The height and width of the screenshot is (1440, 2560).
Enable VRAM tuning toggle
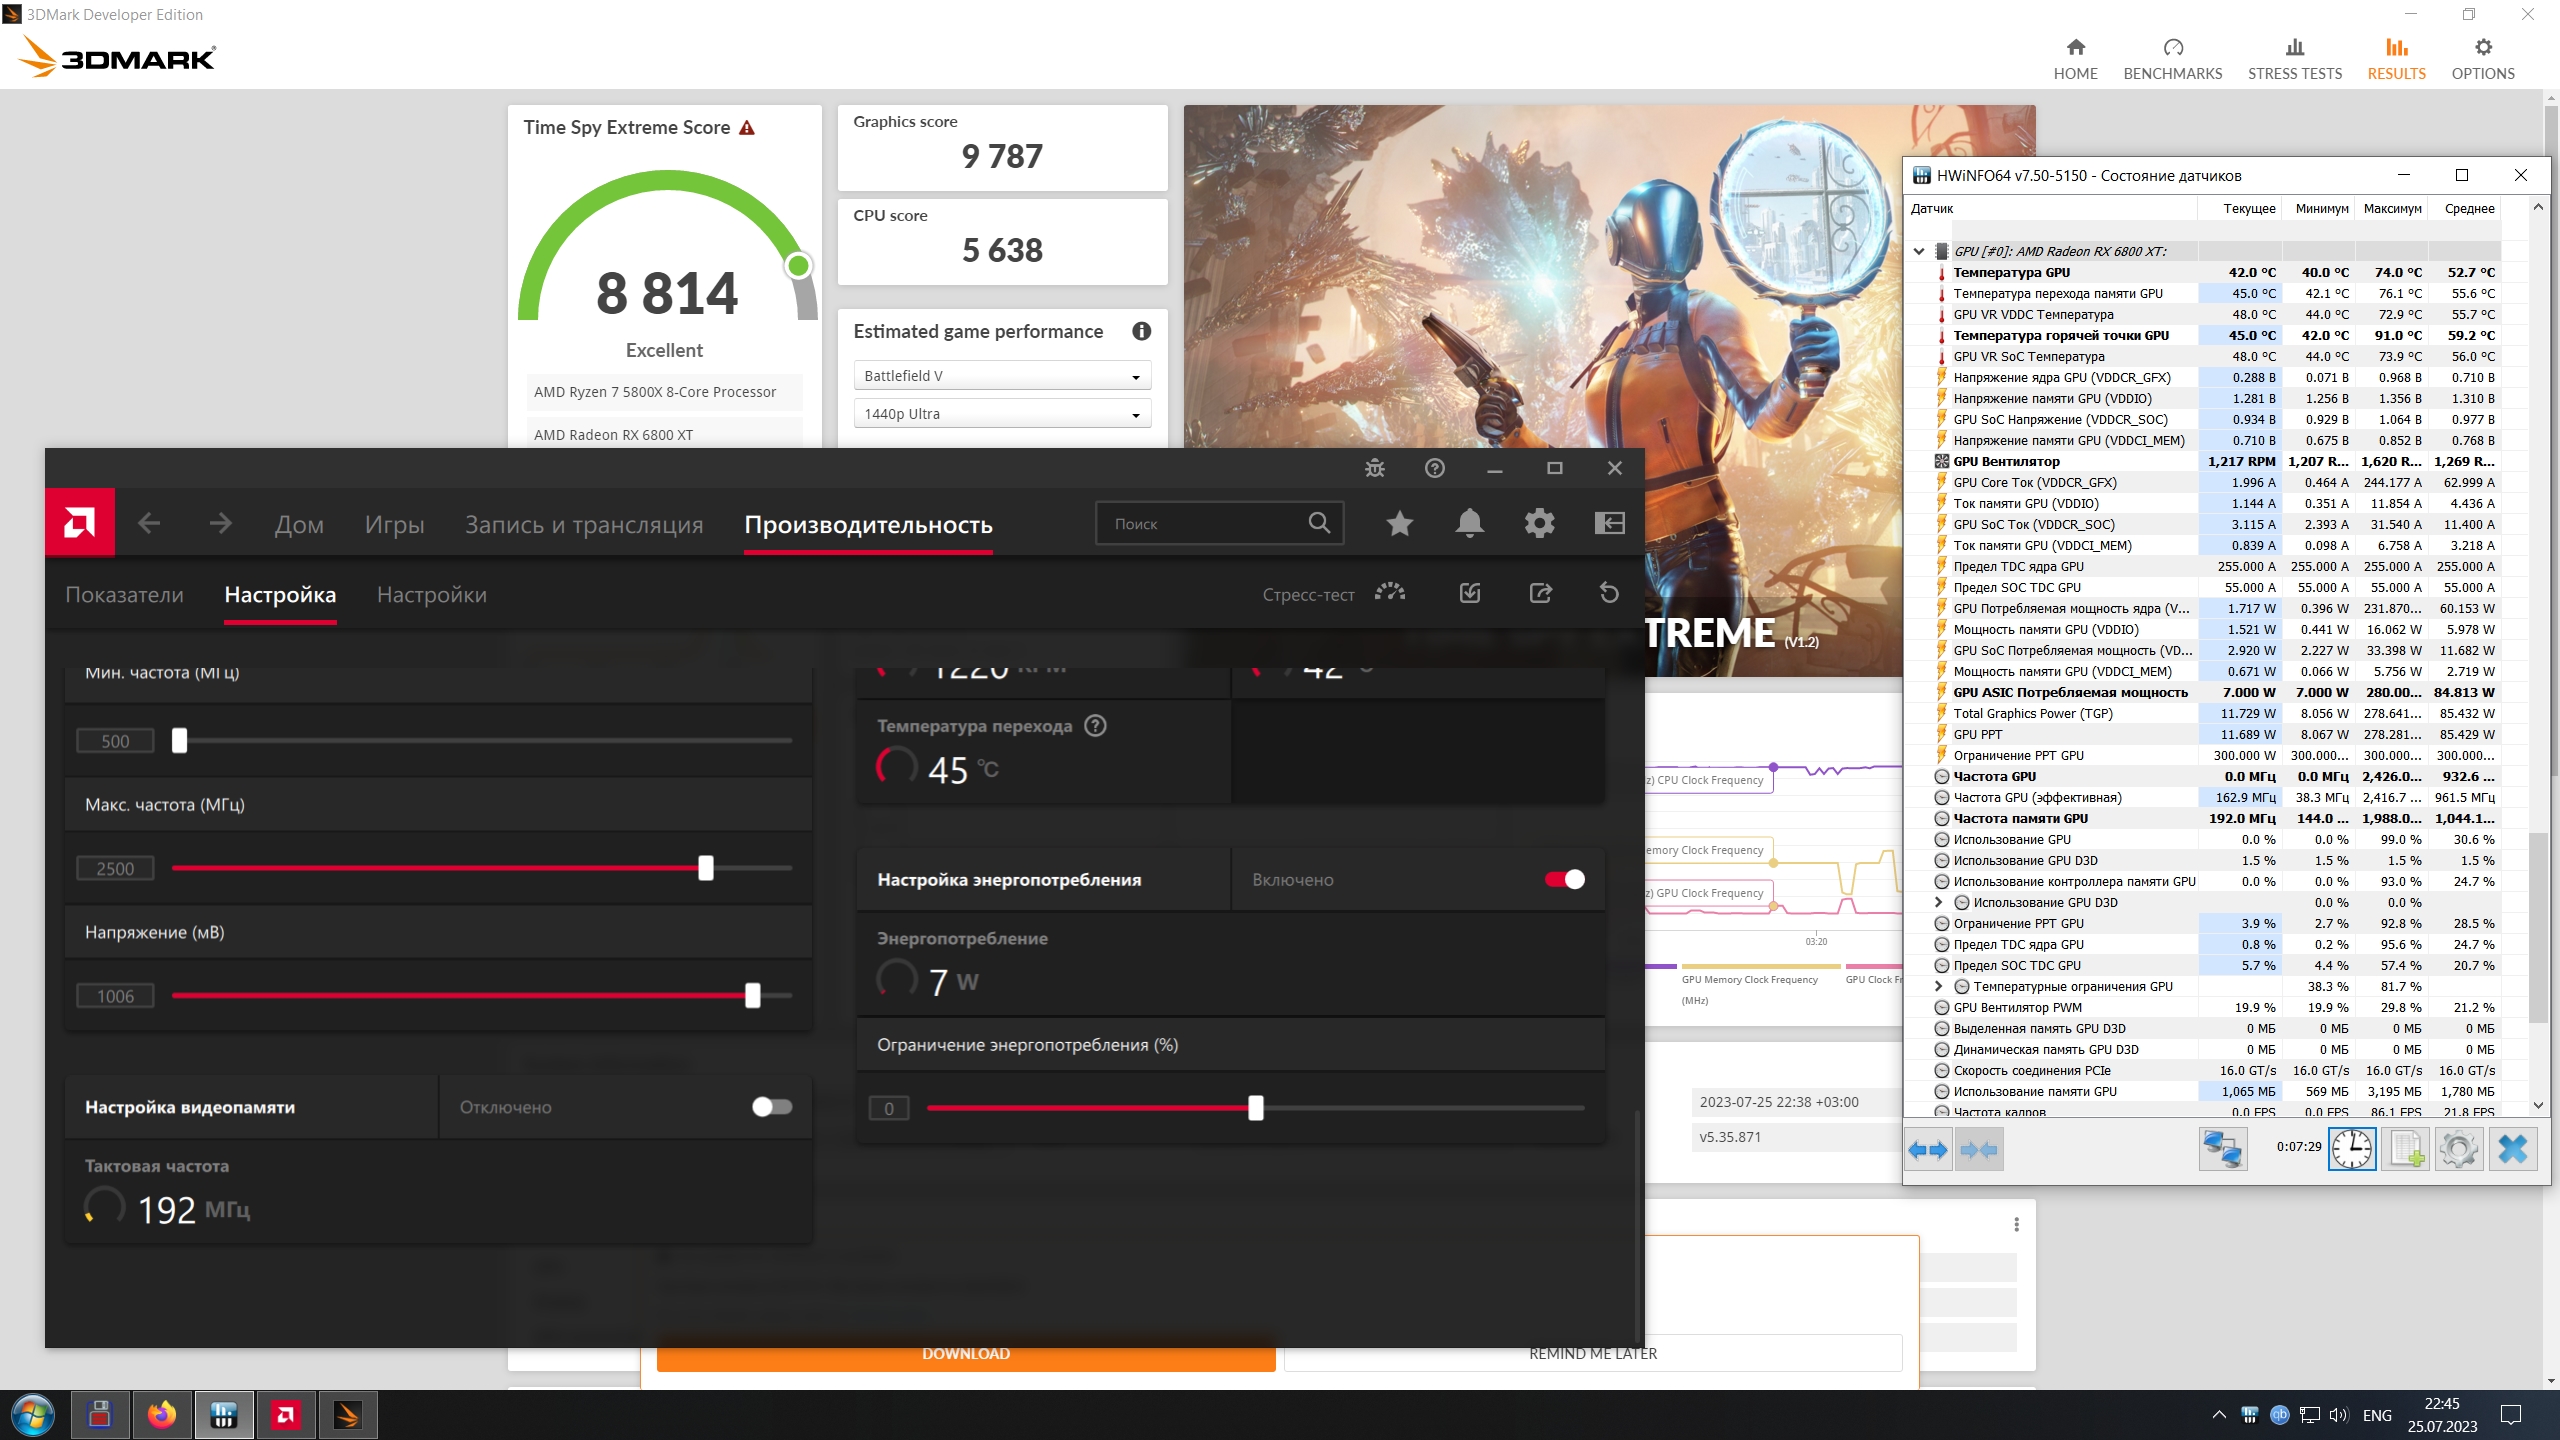[772, 1107]
